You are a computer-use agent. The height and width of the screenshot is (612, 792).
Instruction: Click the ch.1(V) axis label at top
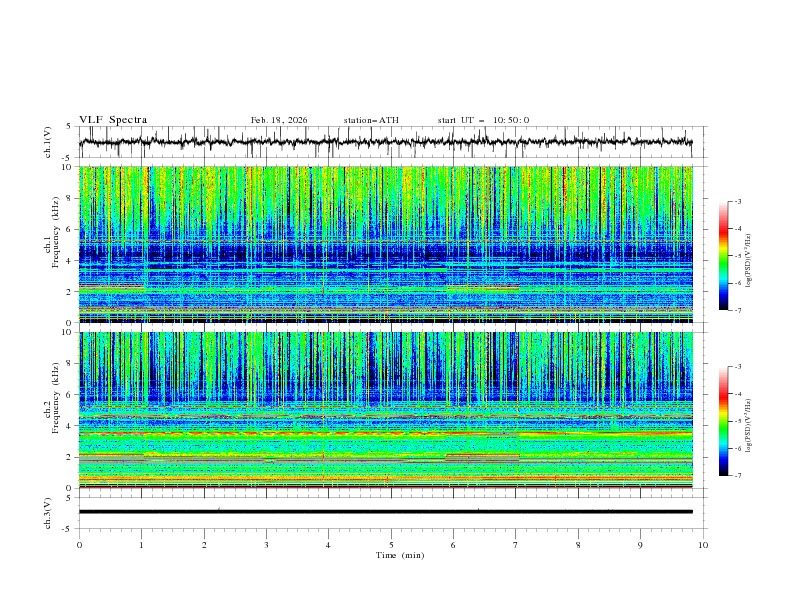tap(48, 142)
